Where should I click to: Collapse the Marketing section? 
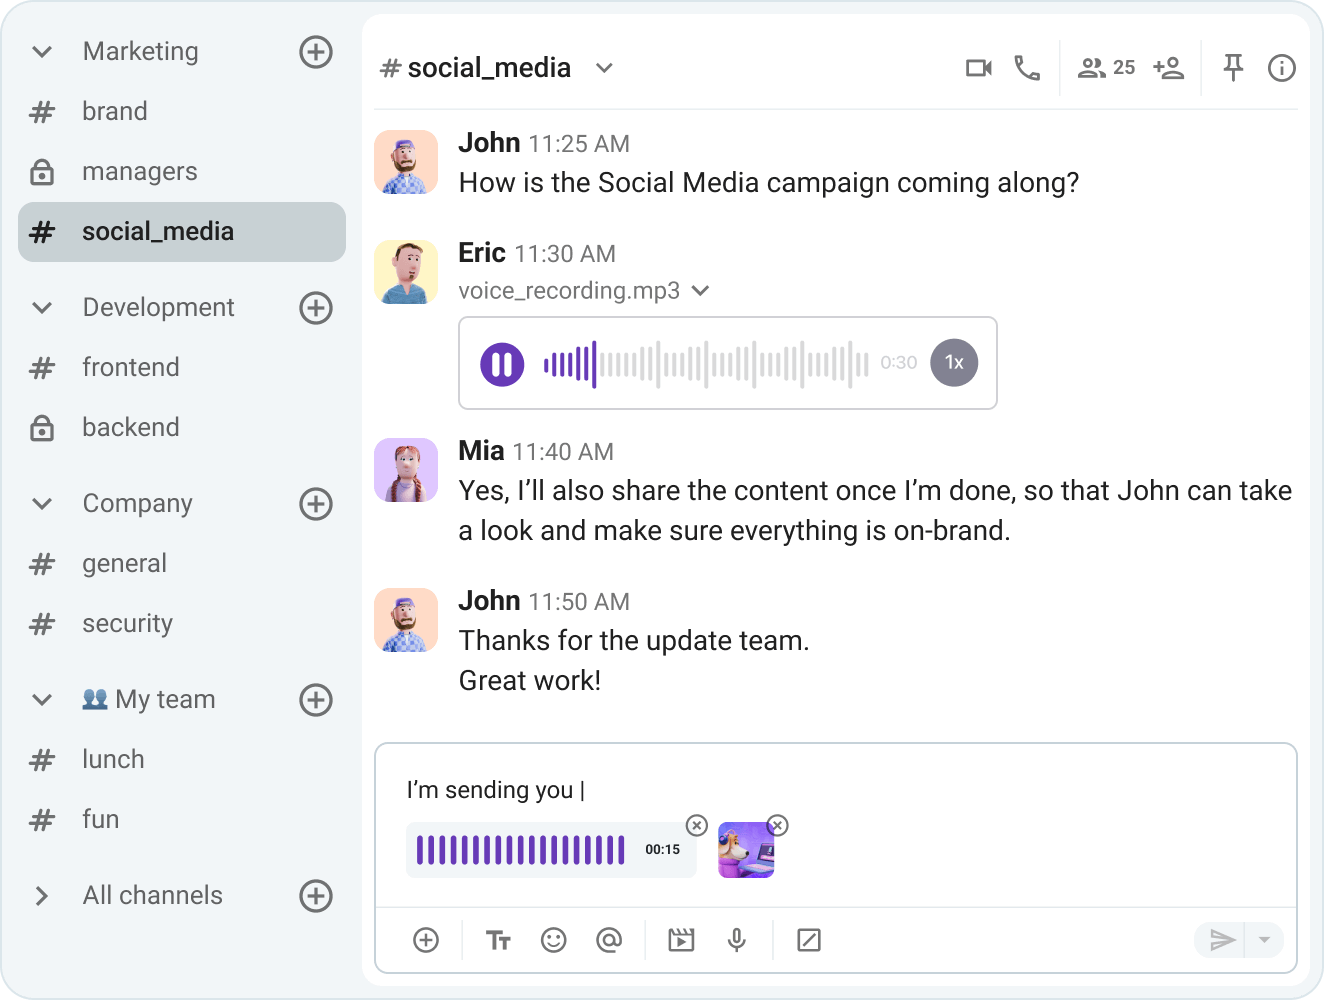coord(41,51)
